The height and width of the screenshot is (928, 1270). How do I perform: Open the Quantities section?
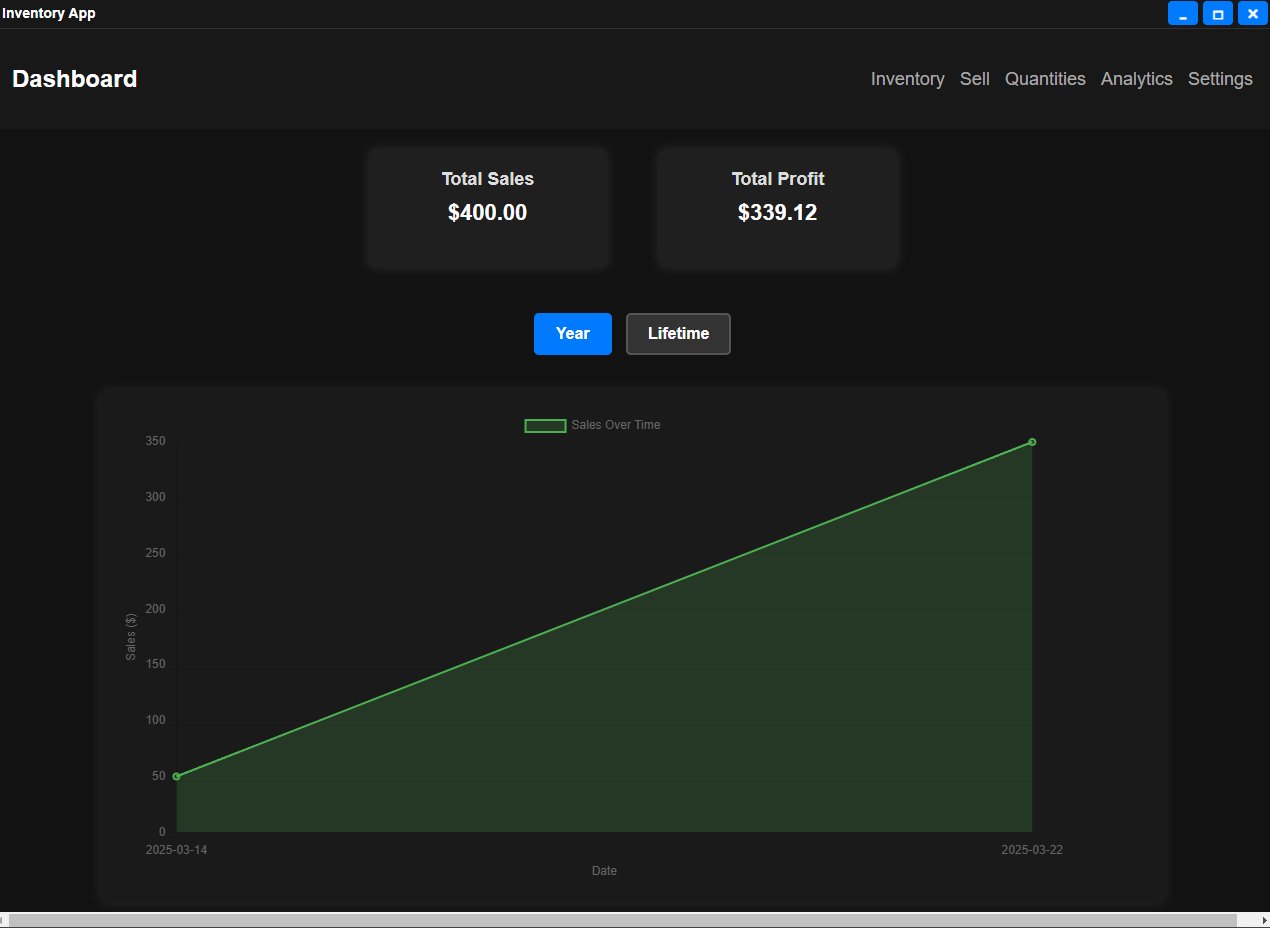point(1045,78)
